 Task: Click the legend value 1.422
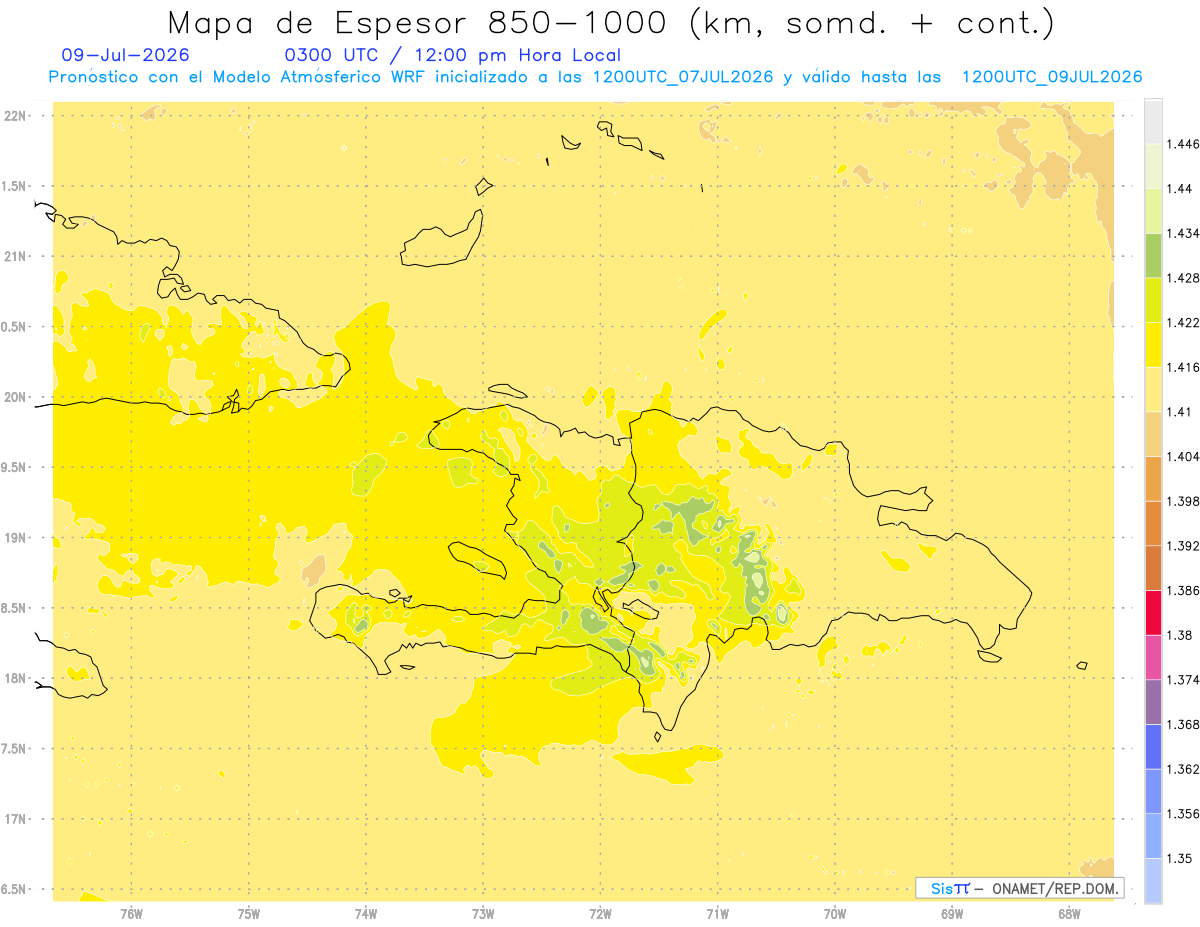[x=1184, y=322]
